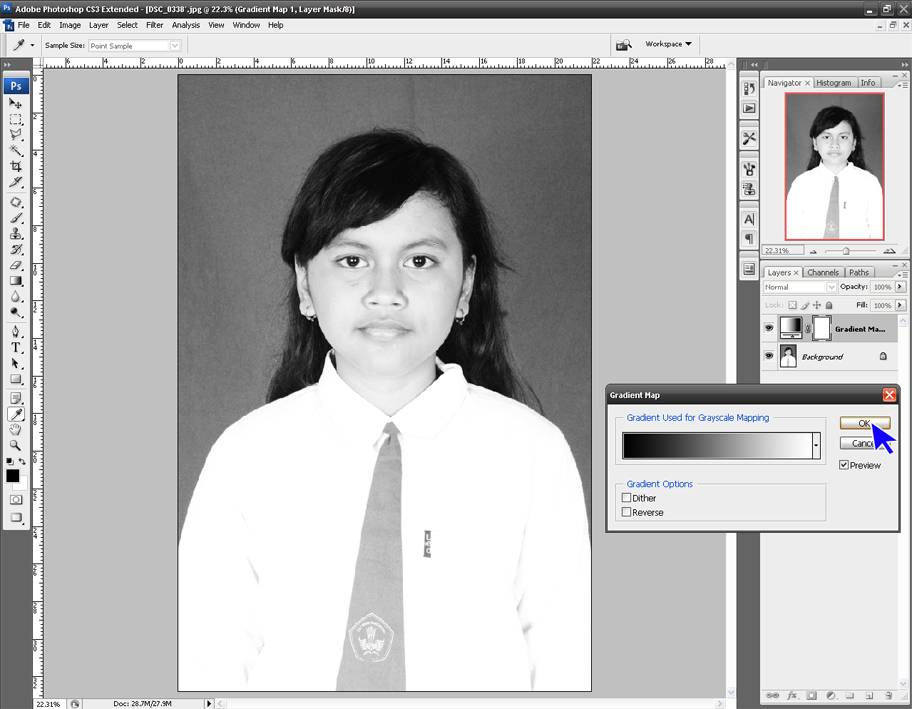The width and height of the screenshot is (912, 709).
Task: Select the Healing Brush tool
Action: [16, 203]
